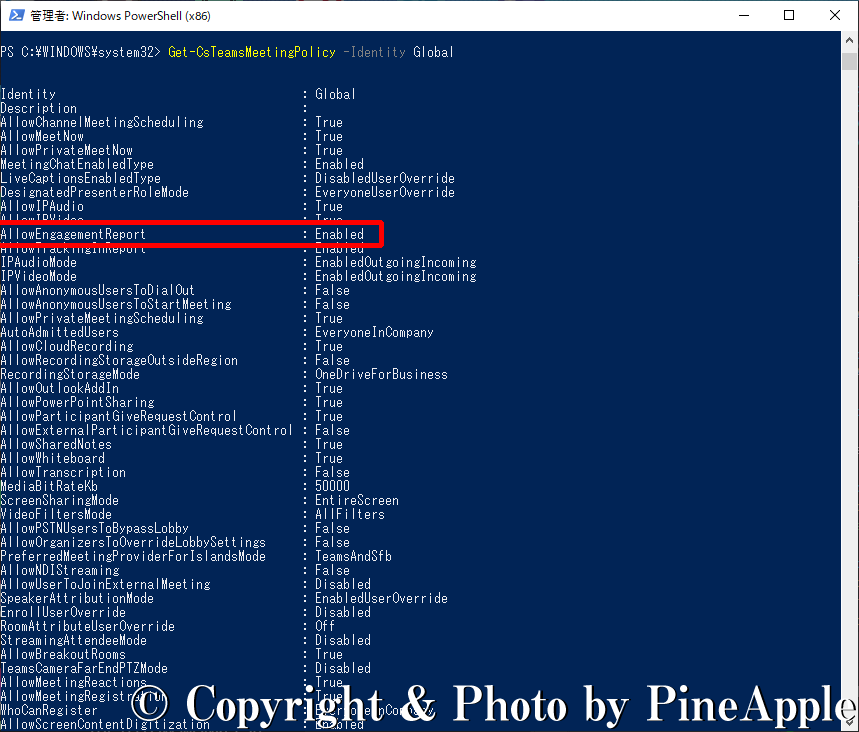
Task: Click the empty scrollbar track below the thumb
Action: 849,400
